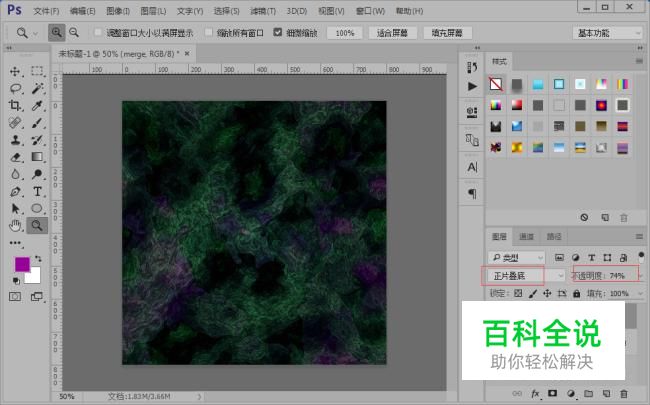Viewport: 650px width, 405px height.
Task: Select the Pen tool
Action: 15,192
